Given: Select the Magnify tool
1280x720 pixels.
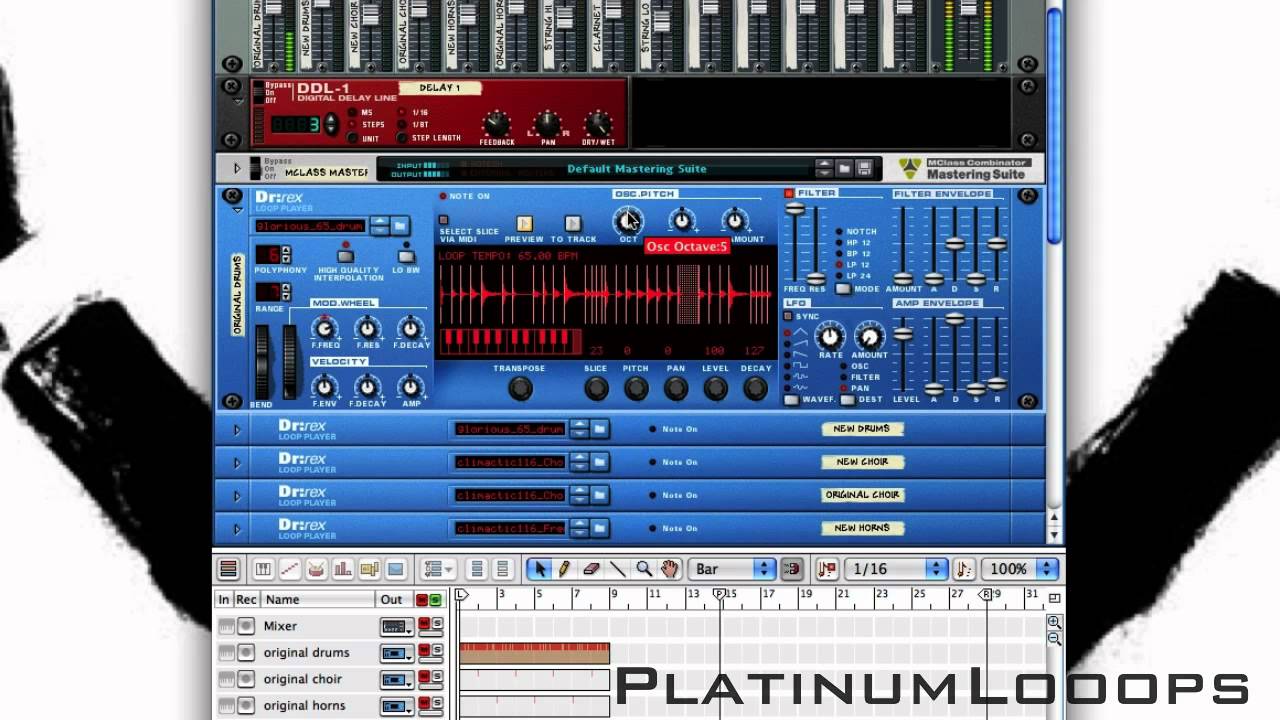Looking at the screenshot, I should click(x=644, y=569).
